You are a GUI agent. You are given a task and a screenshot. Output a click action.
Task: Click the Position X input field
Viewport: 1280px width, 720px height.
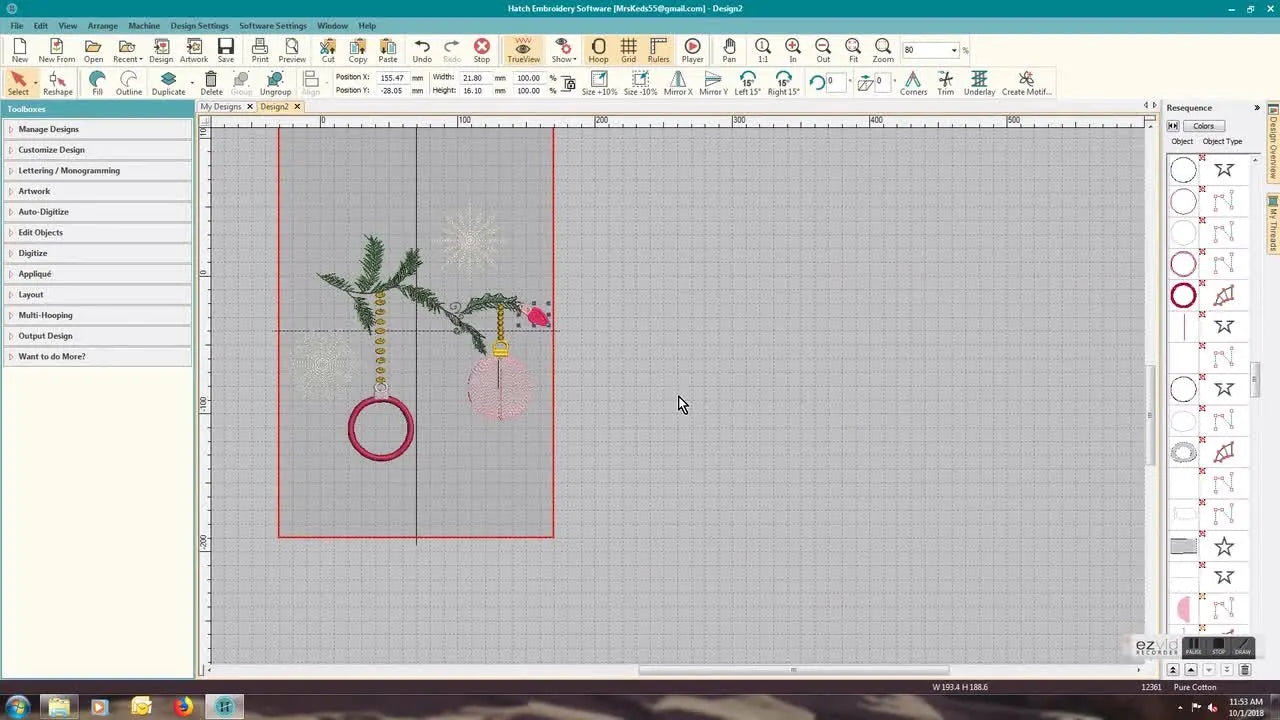point(391,77)
